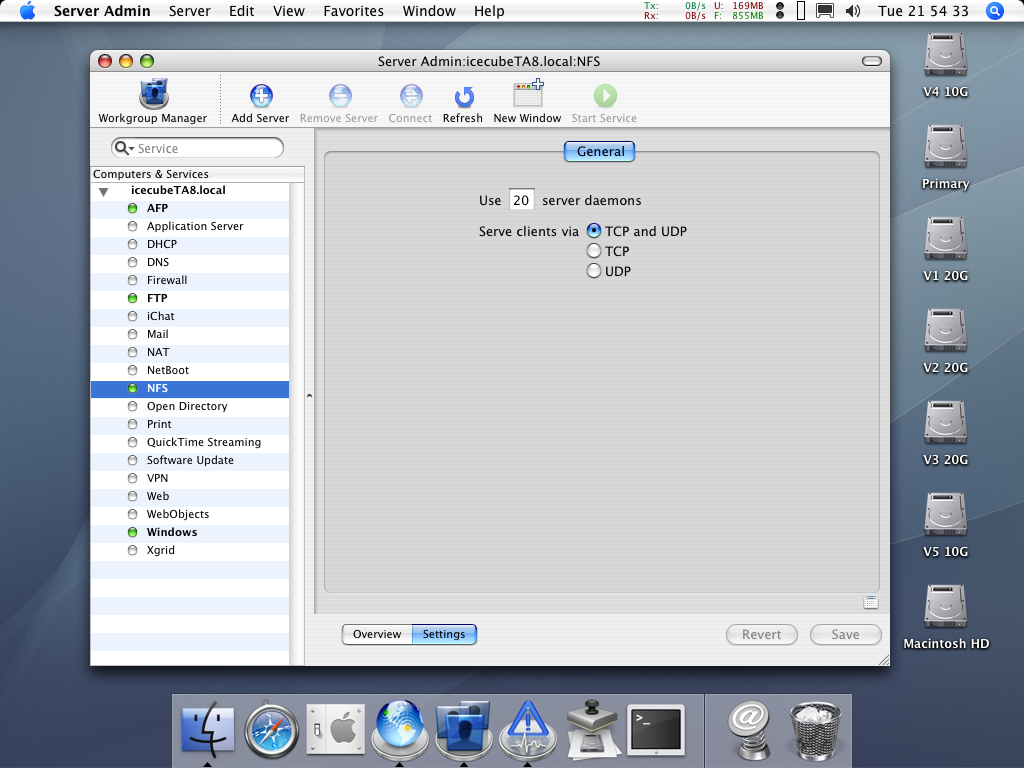
Task: Click the General tab
Action: [600, 152]
